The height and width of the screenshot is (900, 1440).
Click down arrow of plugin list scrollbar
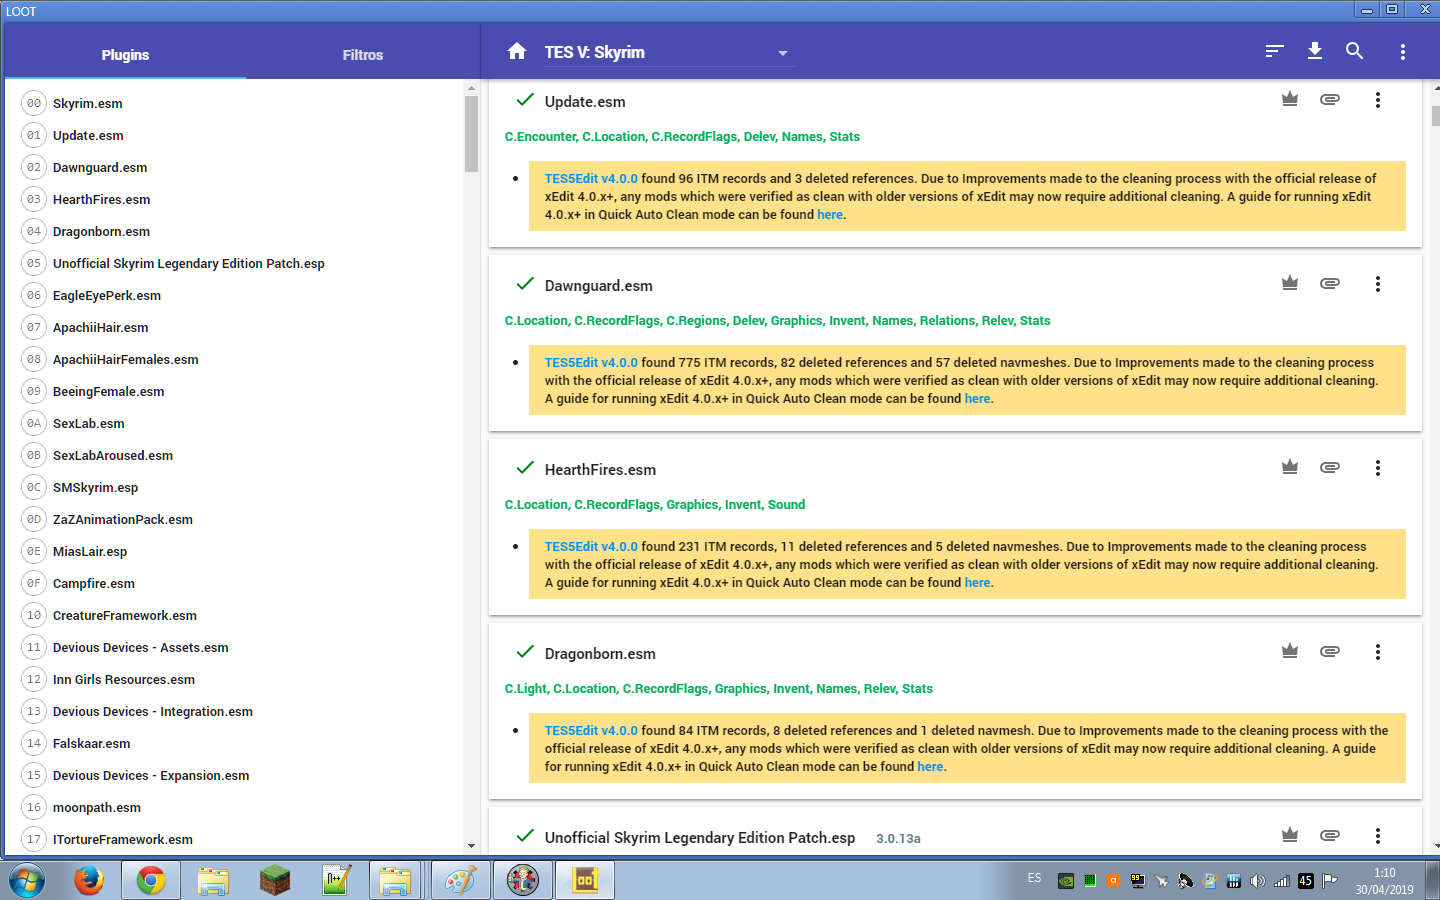click(x=471, y=846)
